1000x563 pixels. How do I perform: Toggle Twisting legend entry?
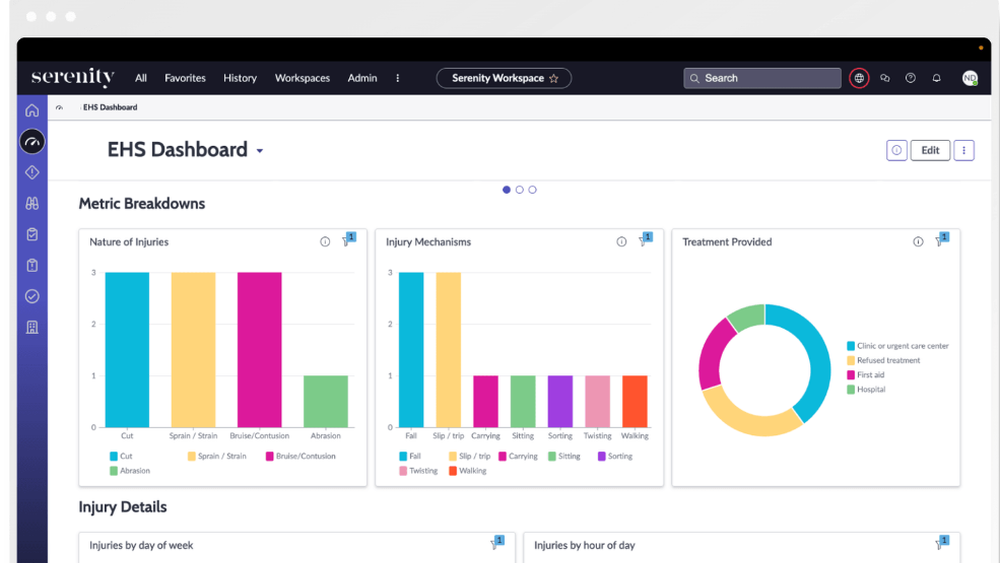[418, 471]
